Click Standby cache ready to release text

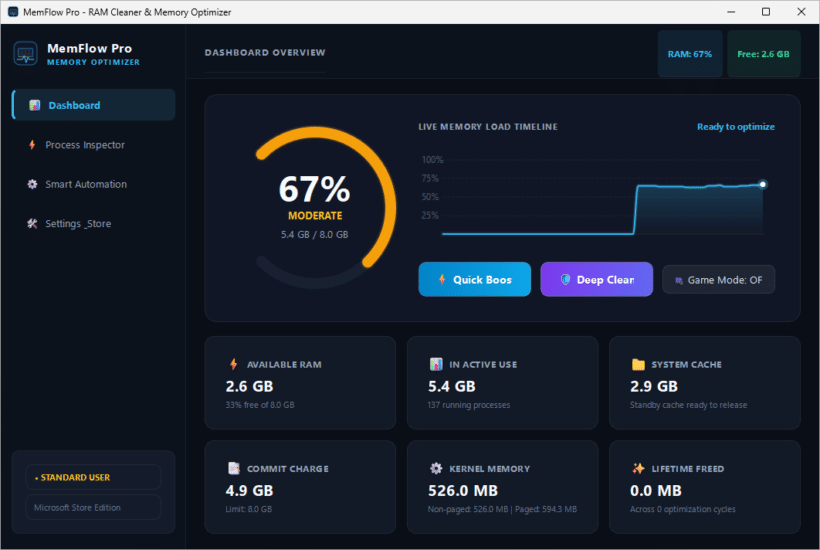(688, 405)
